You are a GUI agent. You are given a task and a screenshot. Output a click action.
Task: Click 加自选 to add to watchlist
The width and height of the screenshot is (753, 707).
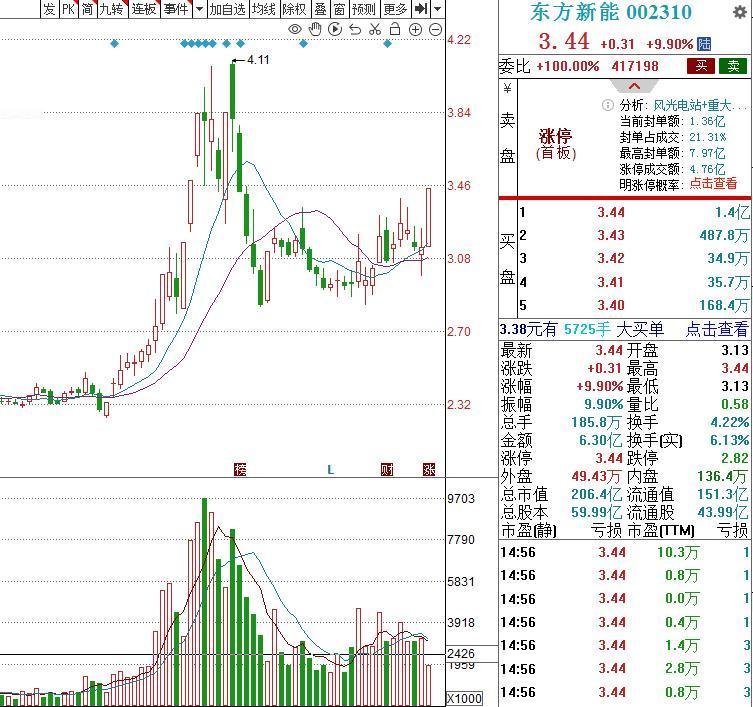coord(228,9)
